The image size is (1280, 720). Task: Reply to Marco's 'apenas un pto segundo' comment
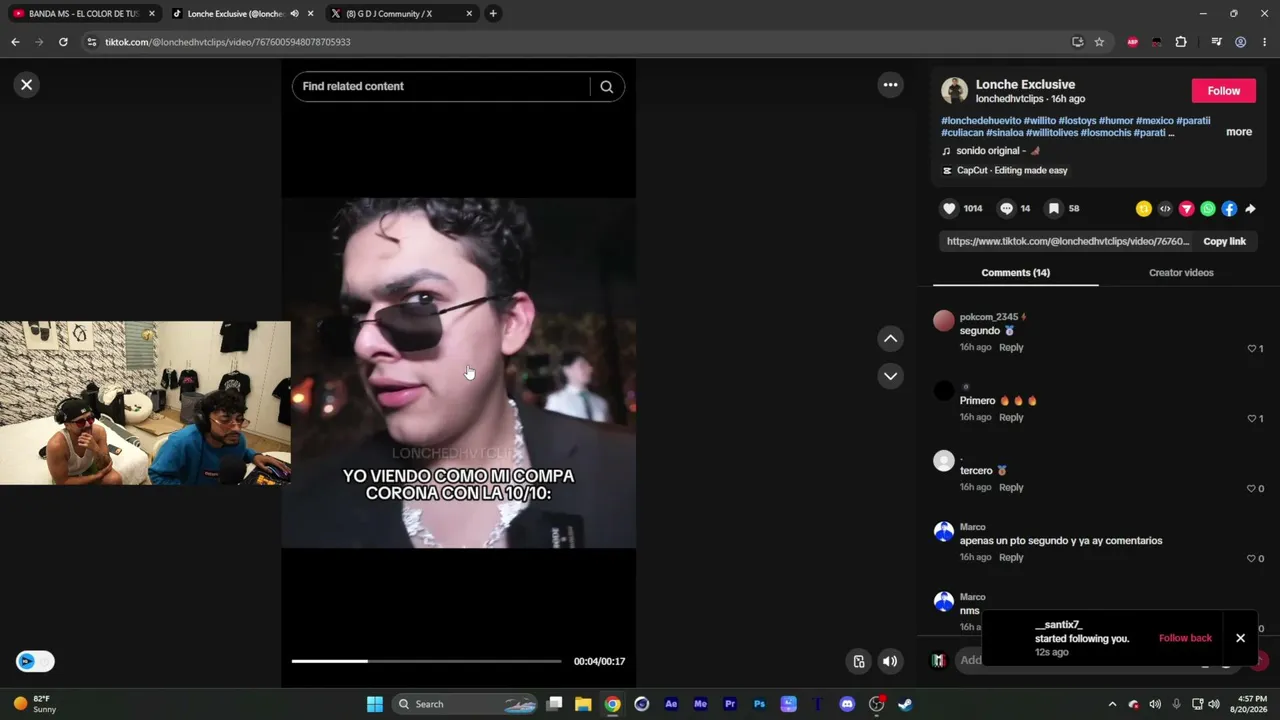[x=1011, y=558]
